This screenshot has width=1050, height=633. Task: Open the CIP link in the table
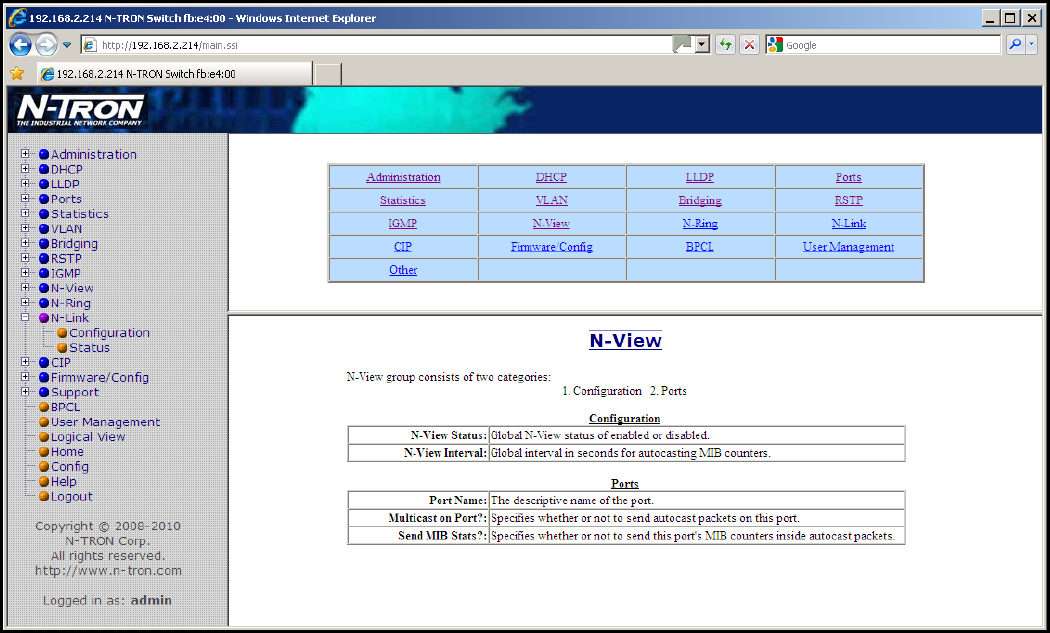pos(402,247)
